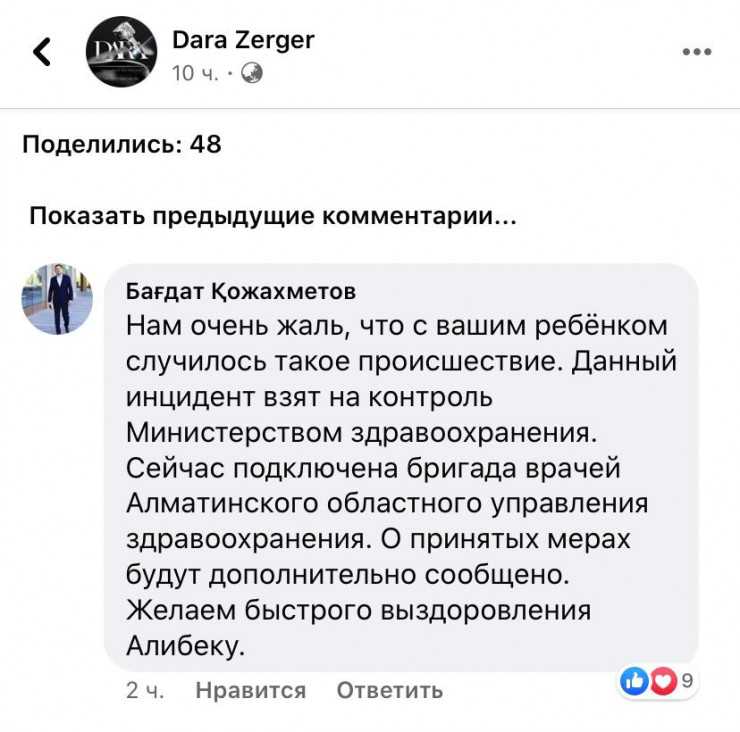
Task: View who shared via "Поделились: 48"
Action: point(122,144)
